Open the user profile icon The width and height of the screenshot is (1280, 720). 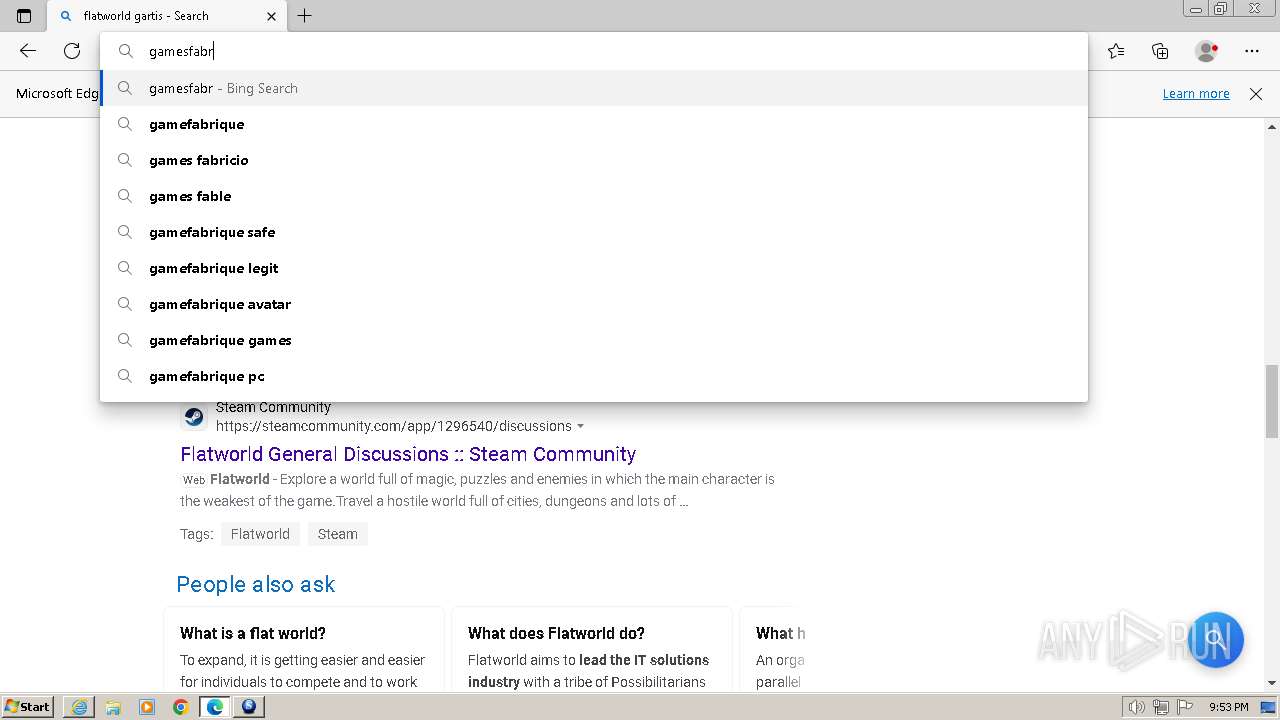(x=1206, y=51)
